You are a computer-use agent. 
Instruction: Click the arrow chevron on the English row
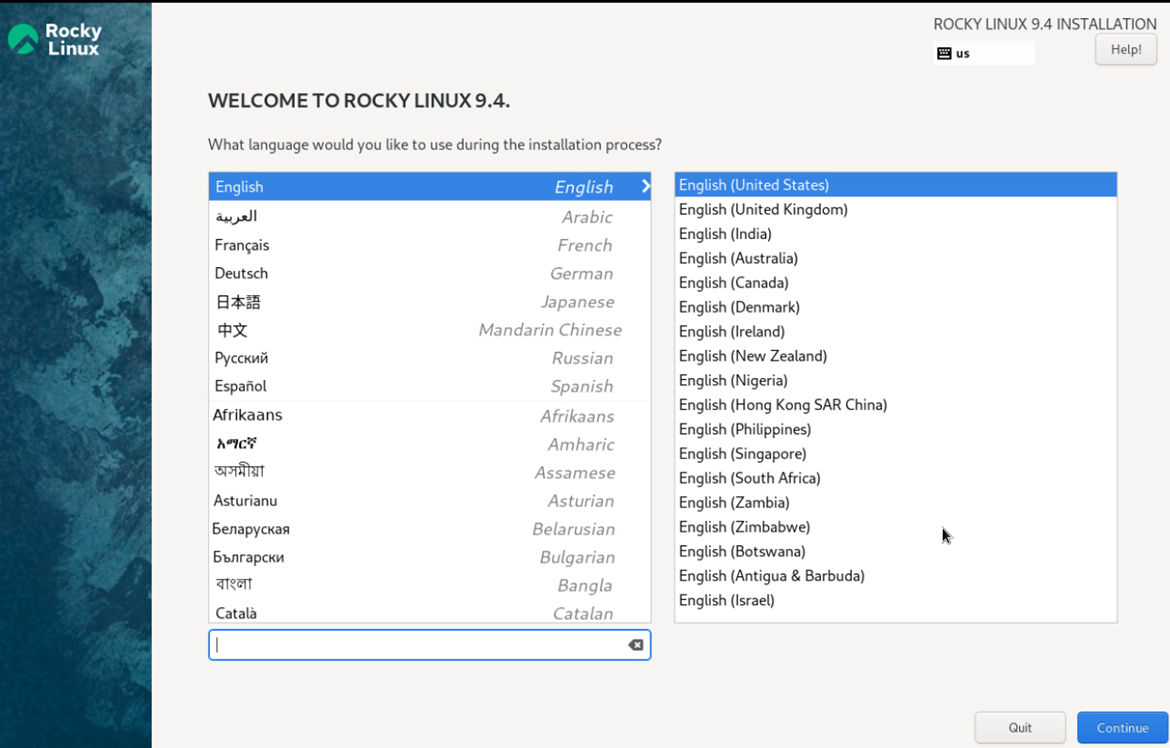[645, 187]
